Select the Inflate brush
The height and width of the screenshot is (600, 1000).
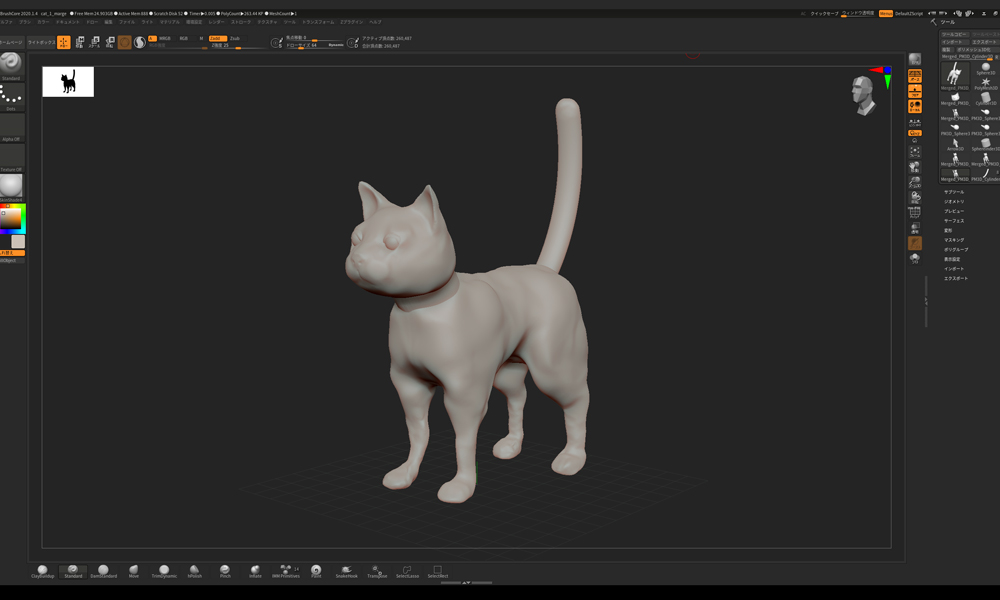point(255,571)
